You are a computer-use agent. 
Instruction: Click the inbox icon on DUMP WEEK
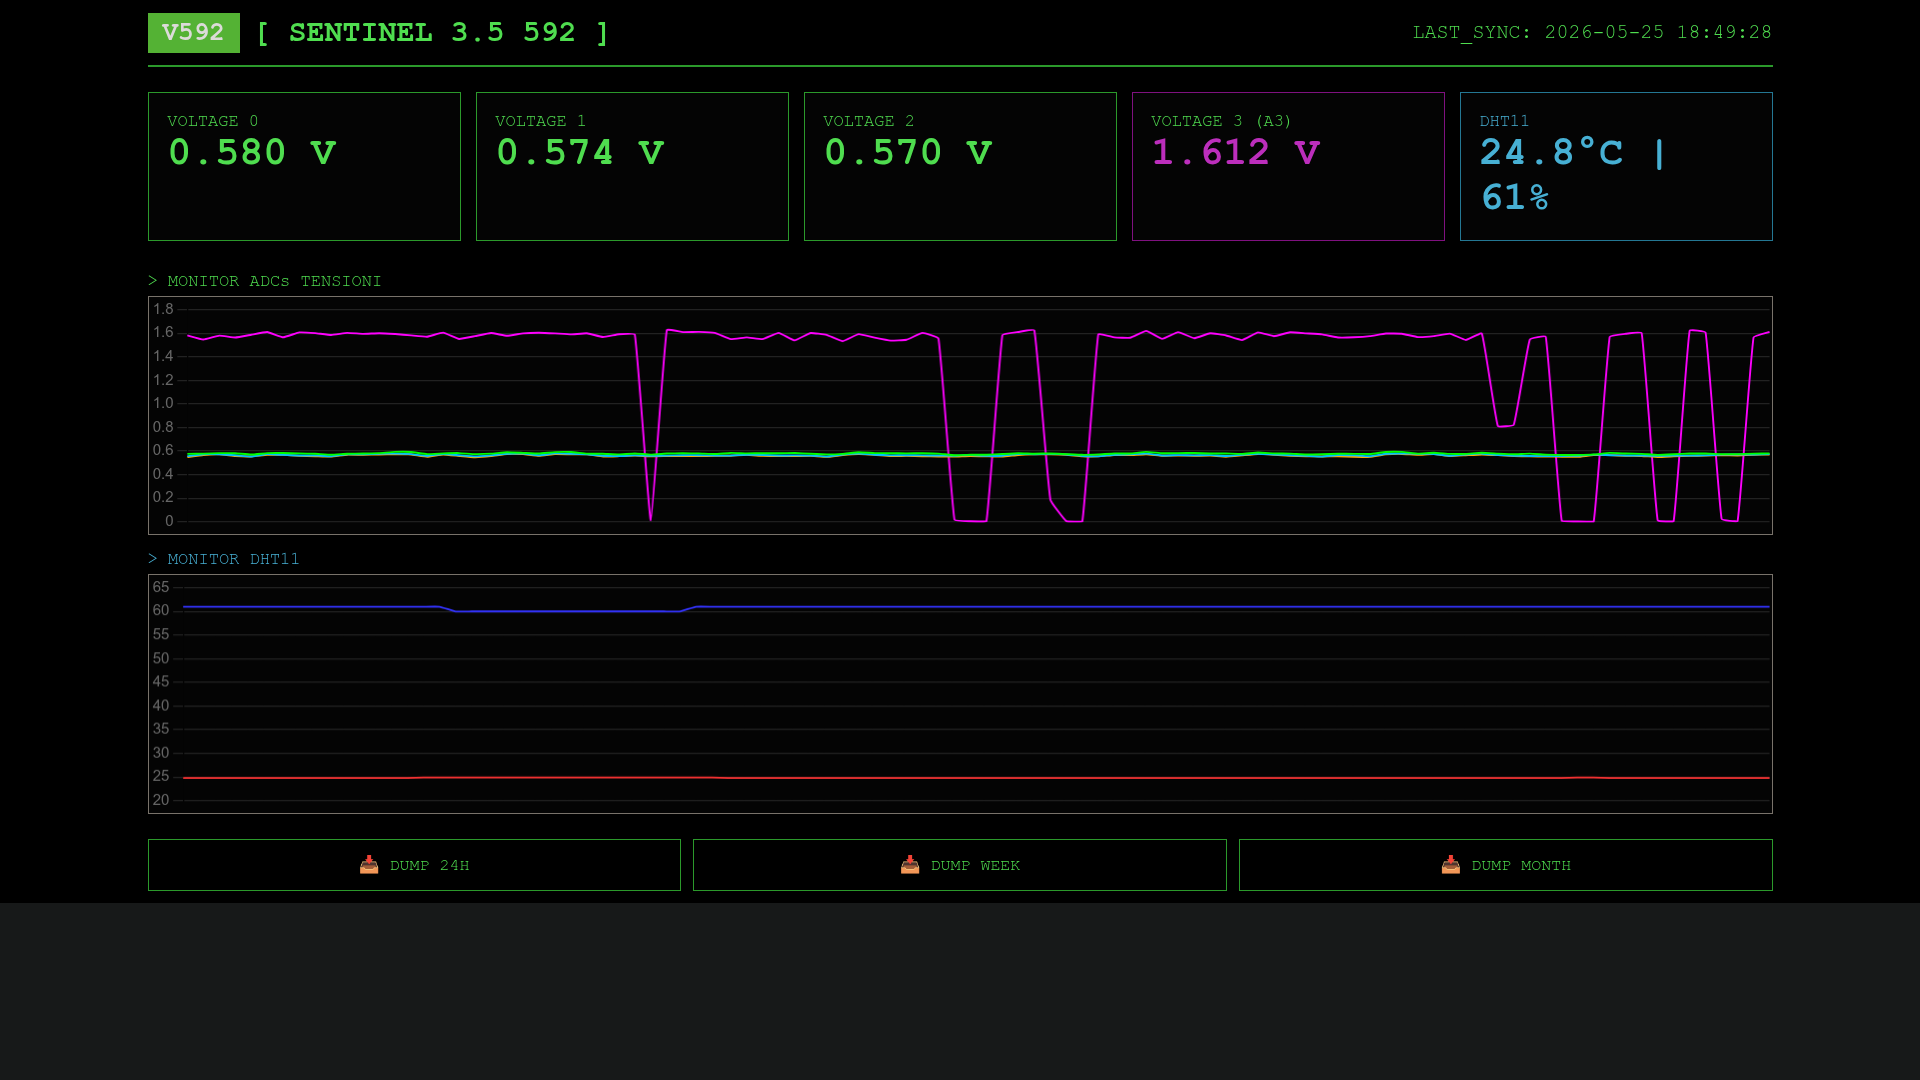tap(910, 865)
